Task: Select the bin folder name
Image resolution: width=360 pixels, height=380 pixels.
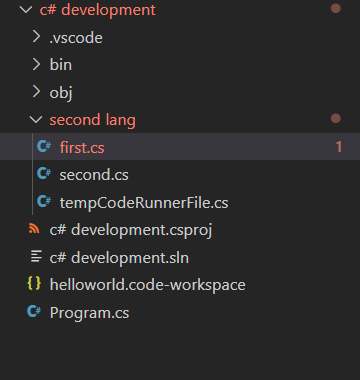Action: [61, 65]
